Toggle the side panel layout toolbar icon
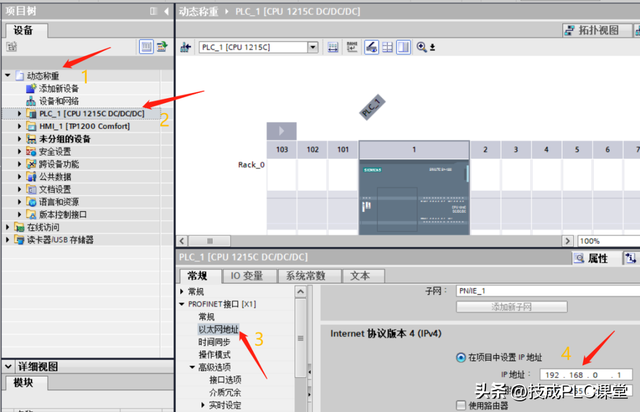 point(403,47)
